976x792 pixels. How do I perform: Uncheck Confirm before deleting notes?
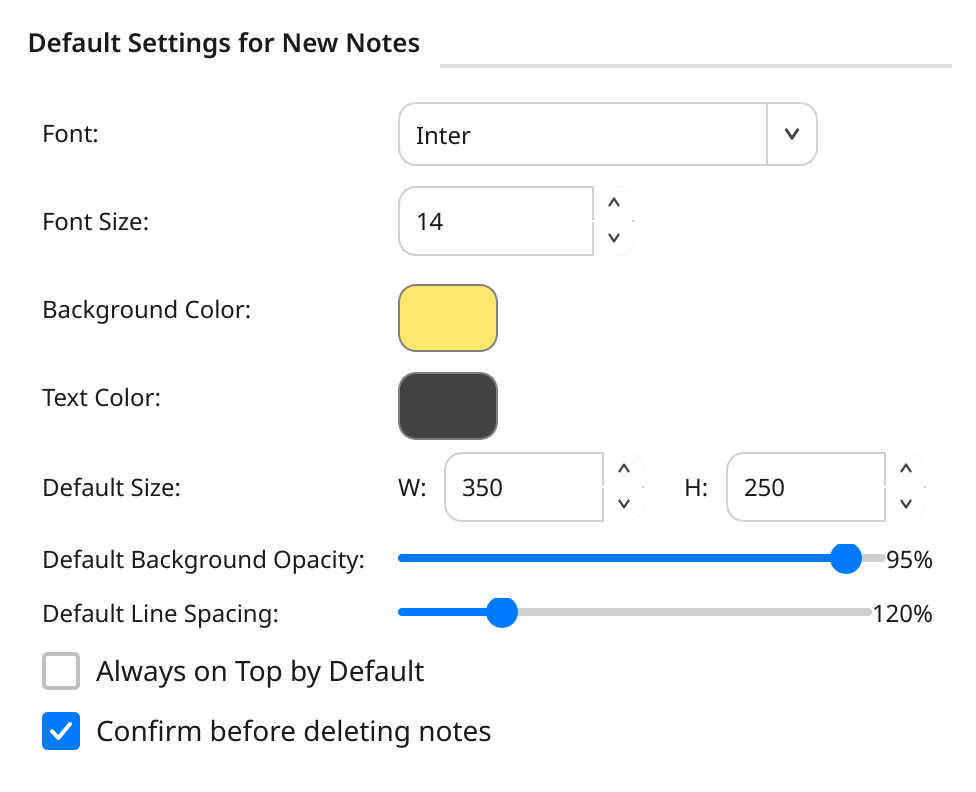61,731
